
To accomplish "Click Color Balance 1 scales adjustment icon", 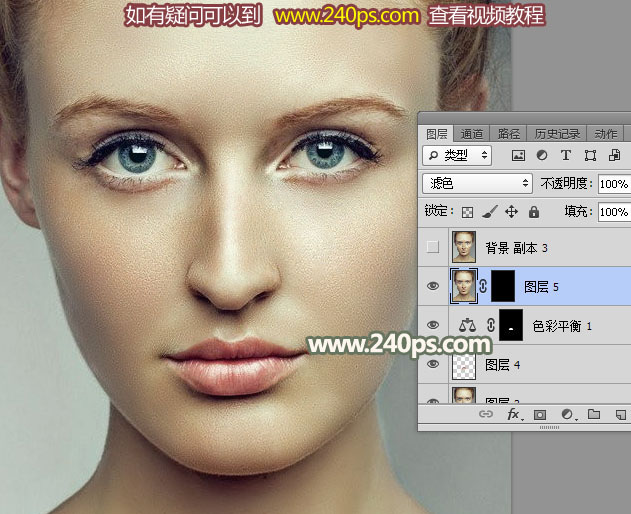I will click(468, 325).
